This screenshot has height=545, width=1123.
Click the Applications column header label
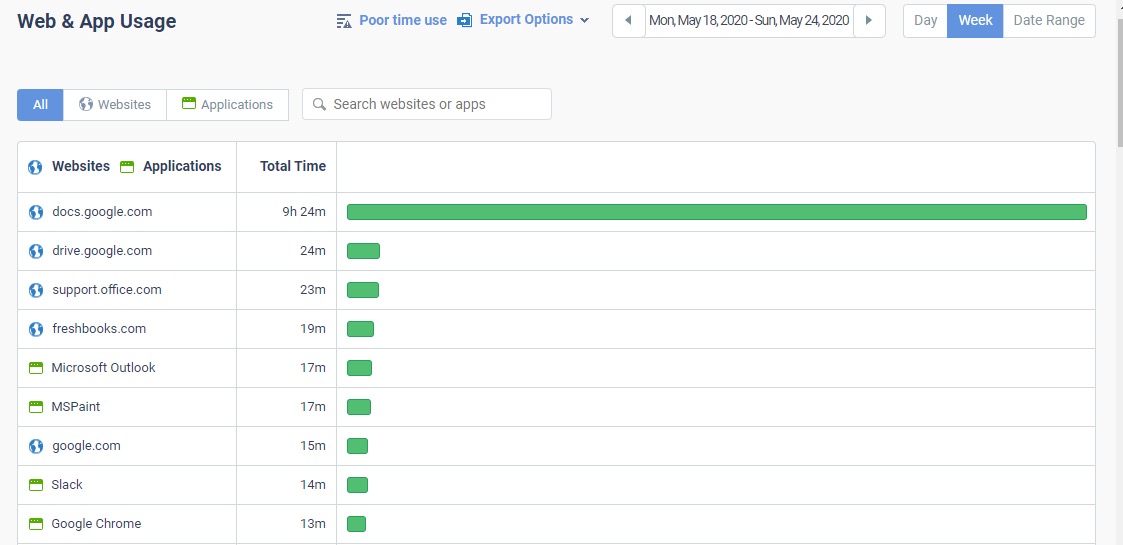(182, 166)
